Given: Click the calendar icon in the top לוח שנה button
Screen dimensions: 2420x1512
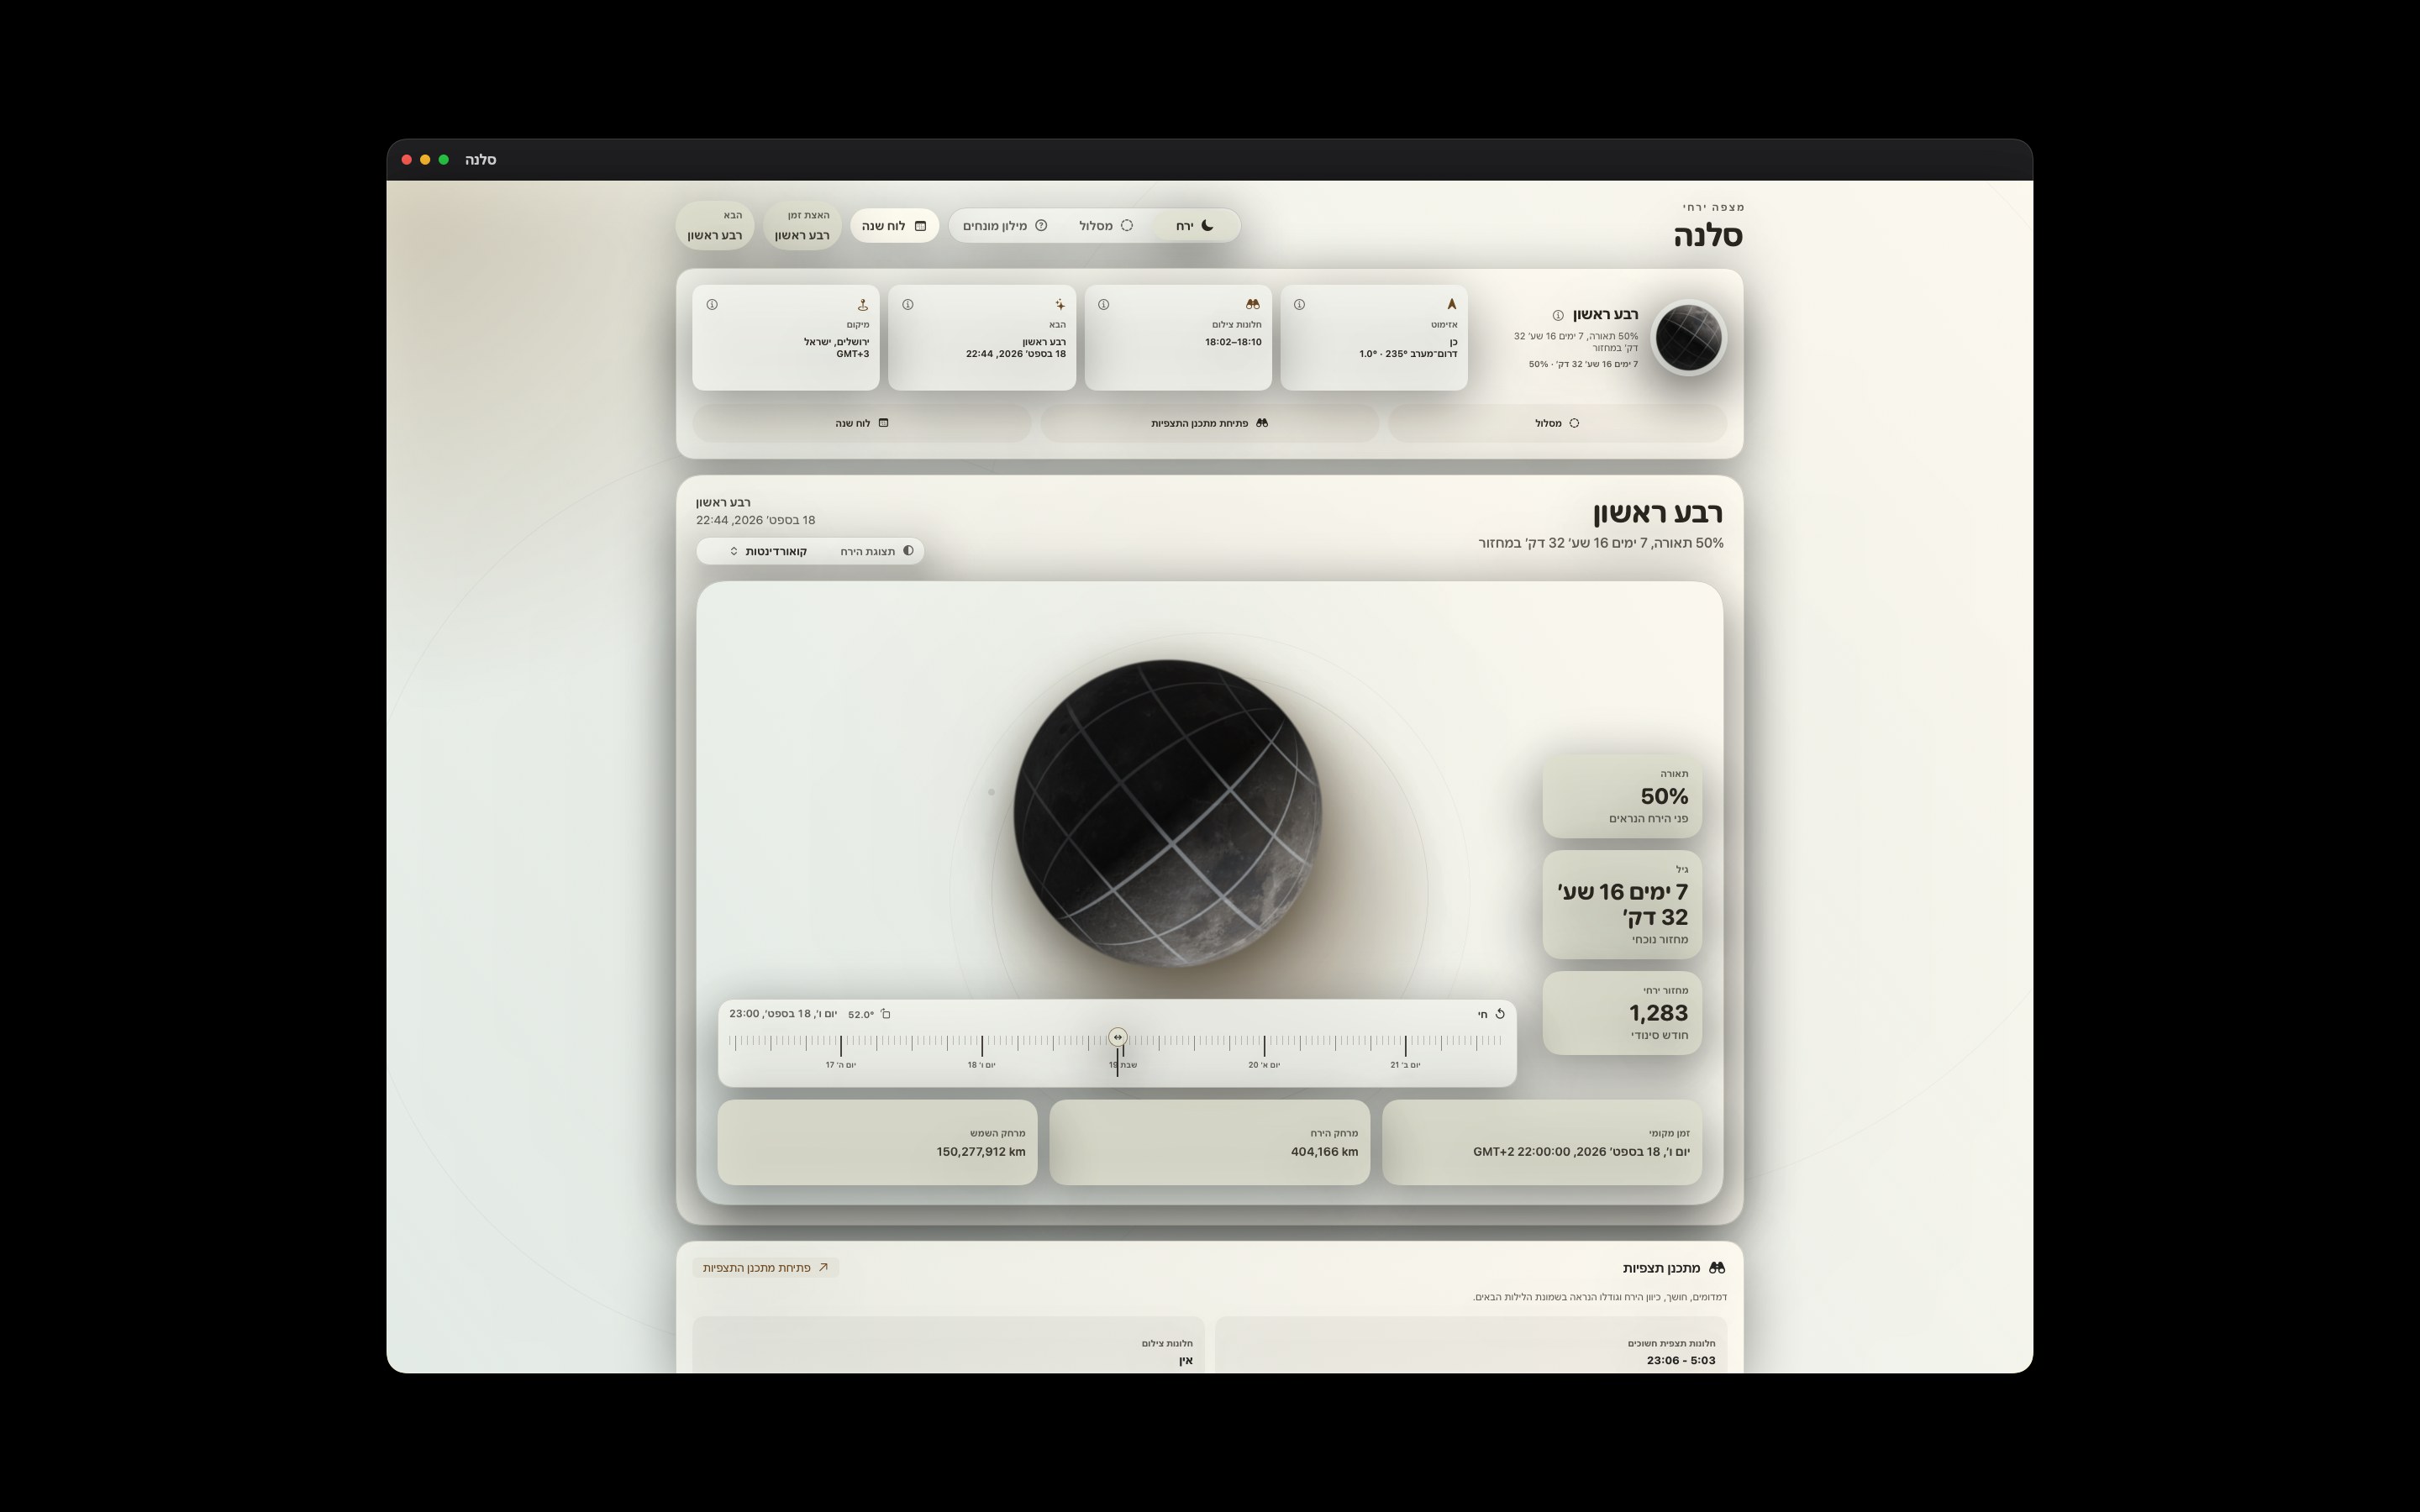Looking at the screenshot, I should [920, 226].
